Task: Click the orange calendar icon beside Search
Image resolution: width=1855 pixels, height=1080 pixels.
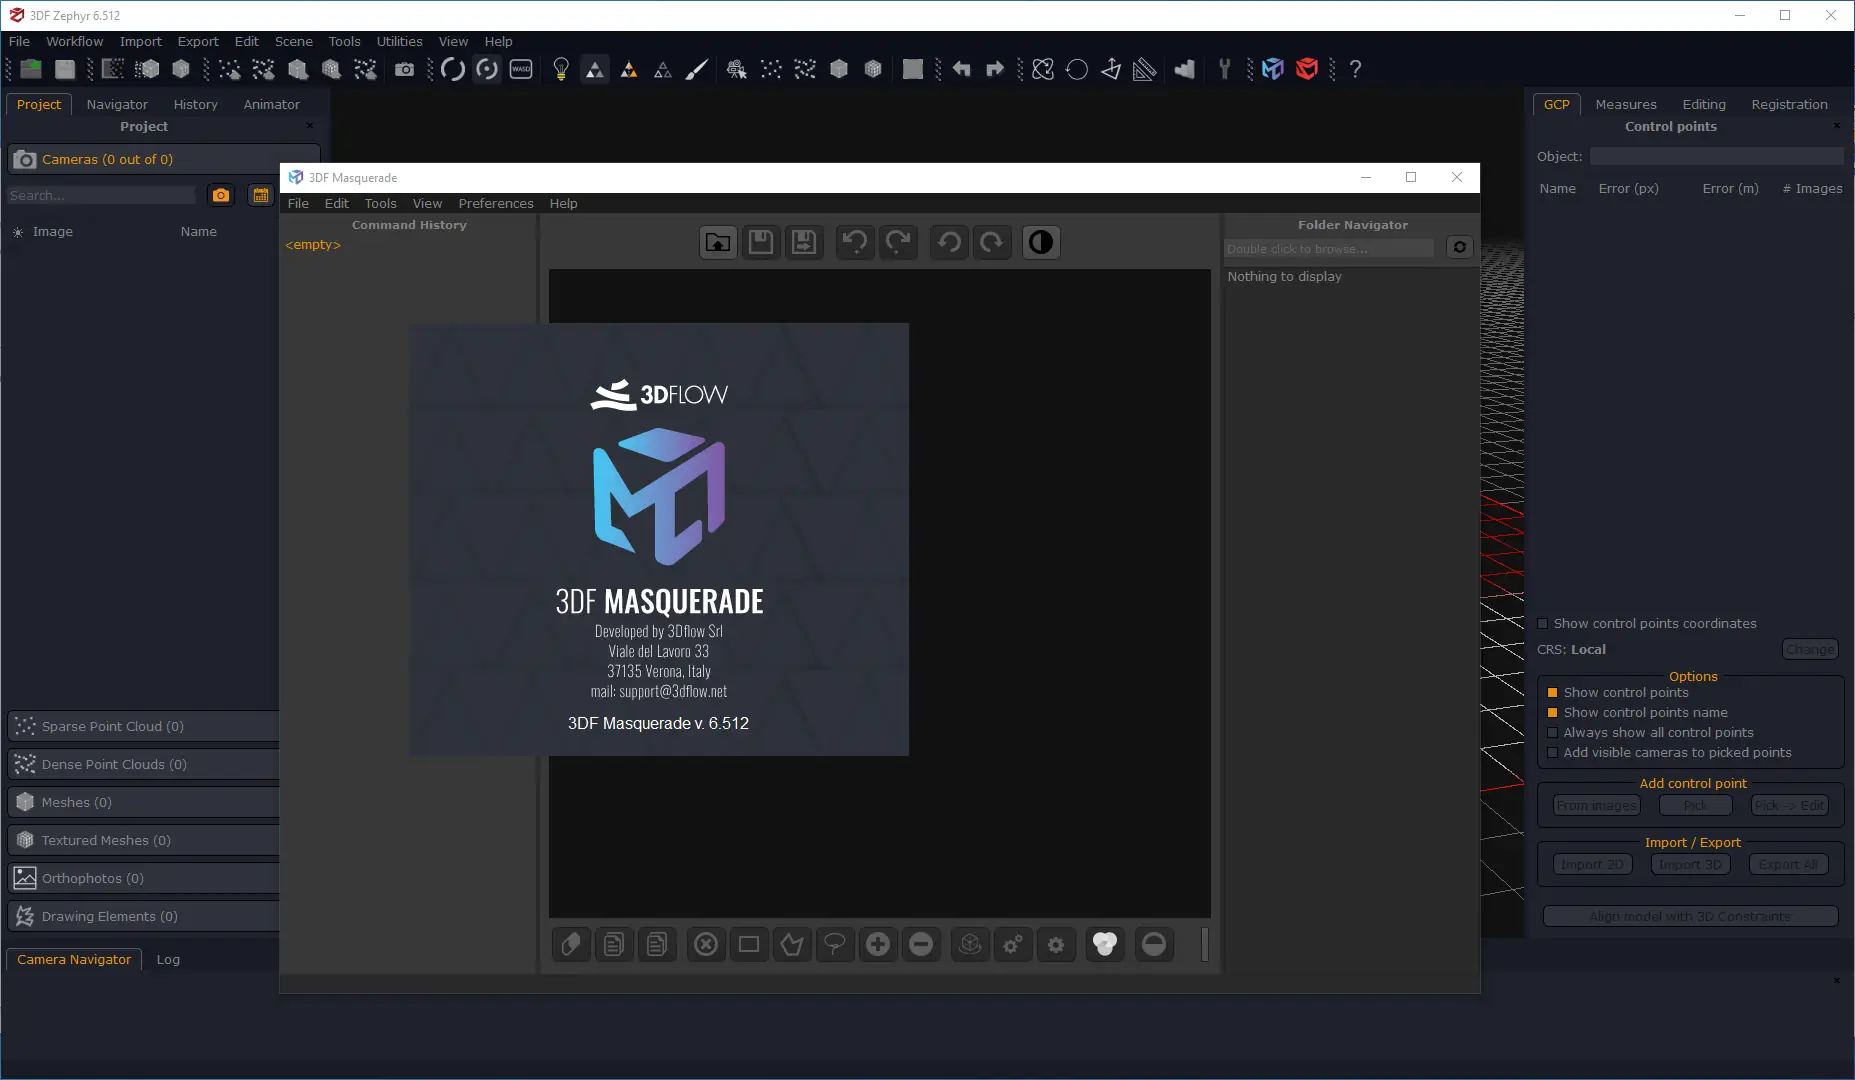Action: click(260, 195)
